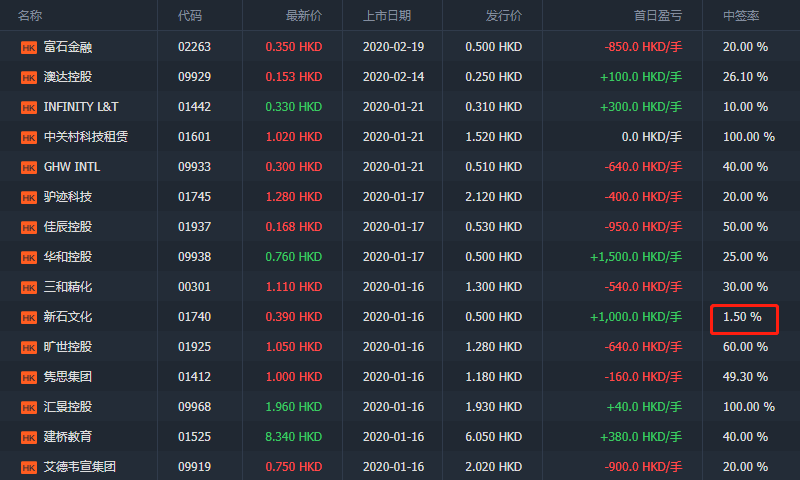Click the HK badge beside 艾德韦宣集团
The height and width of the screenshot is (480, 800).
click(29, 467)
